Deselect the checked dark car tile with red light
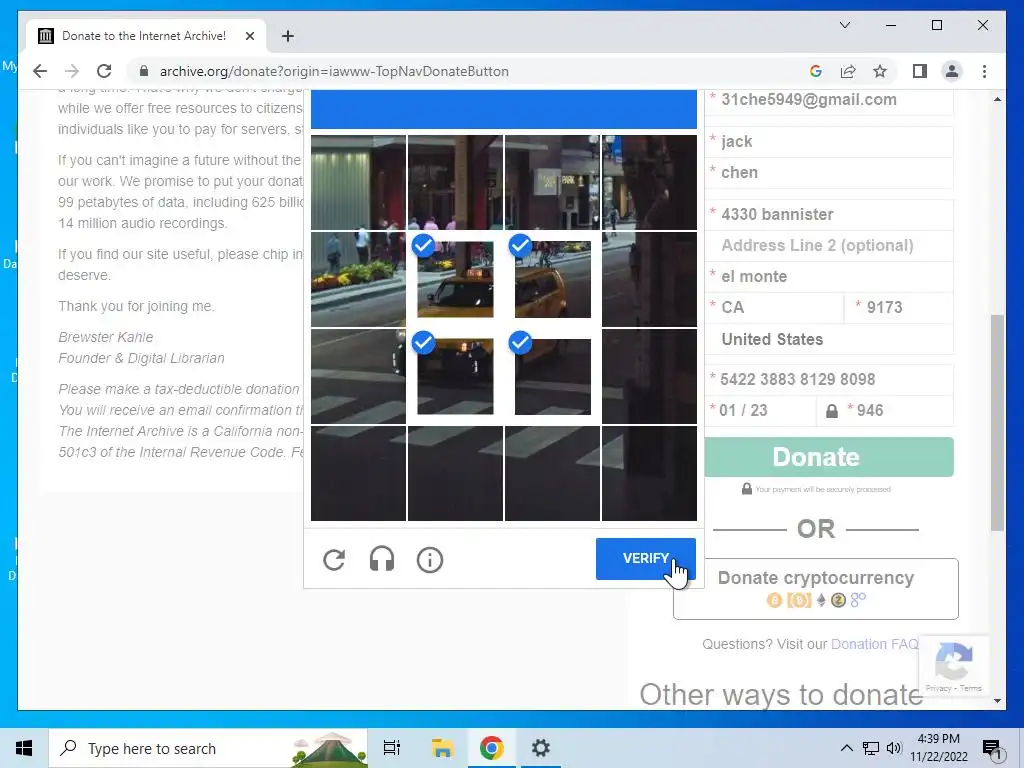This screenshot has height=768, width=1024. [455, 377]
